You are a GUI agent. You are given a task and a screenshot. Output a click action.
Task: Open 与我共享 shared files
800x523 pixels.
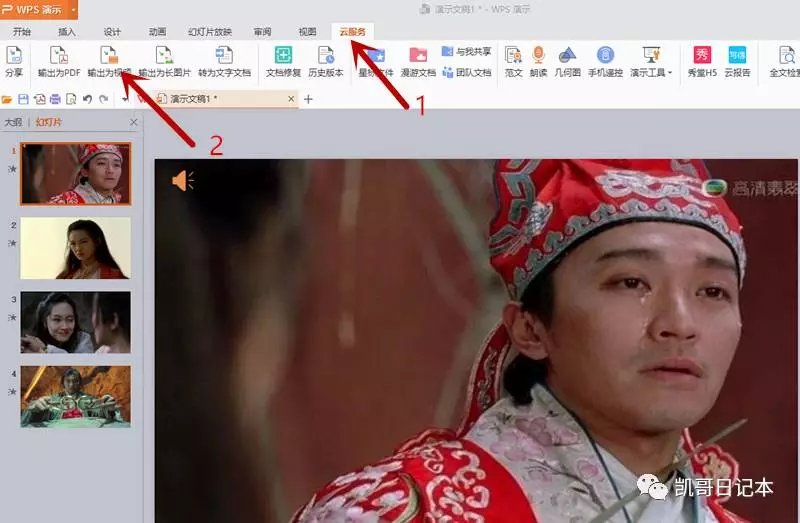point(466,52)
